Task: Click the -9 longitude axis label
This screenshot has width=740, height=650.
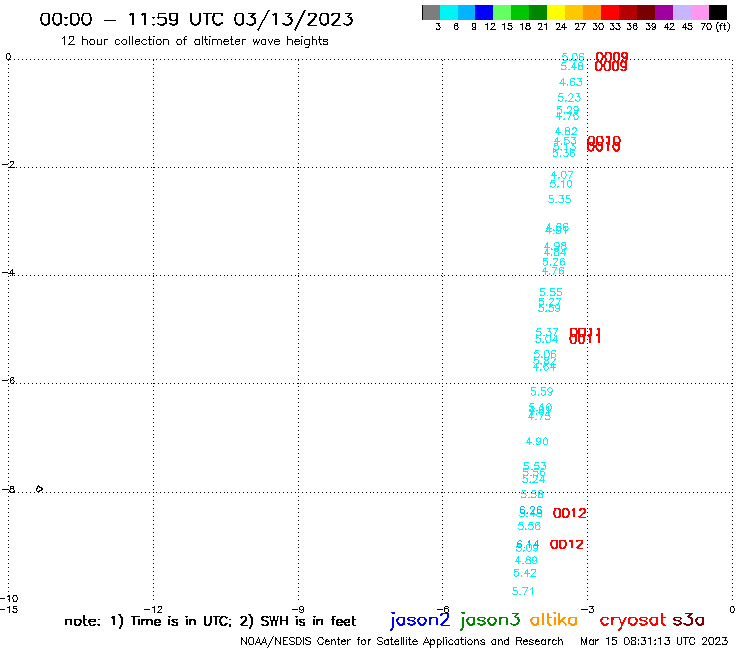Action: (298, 609)
